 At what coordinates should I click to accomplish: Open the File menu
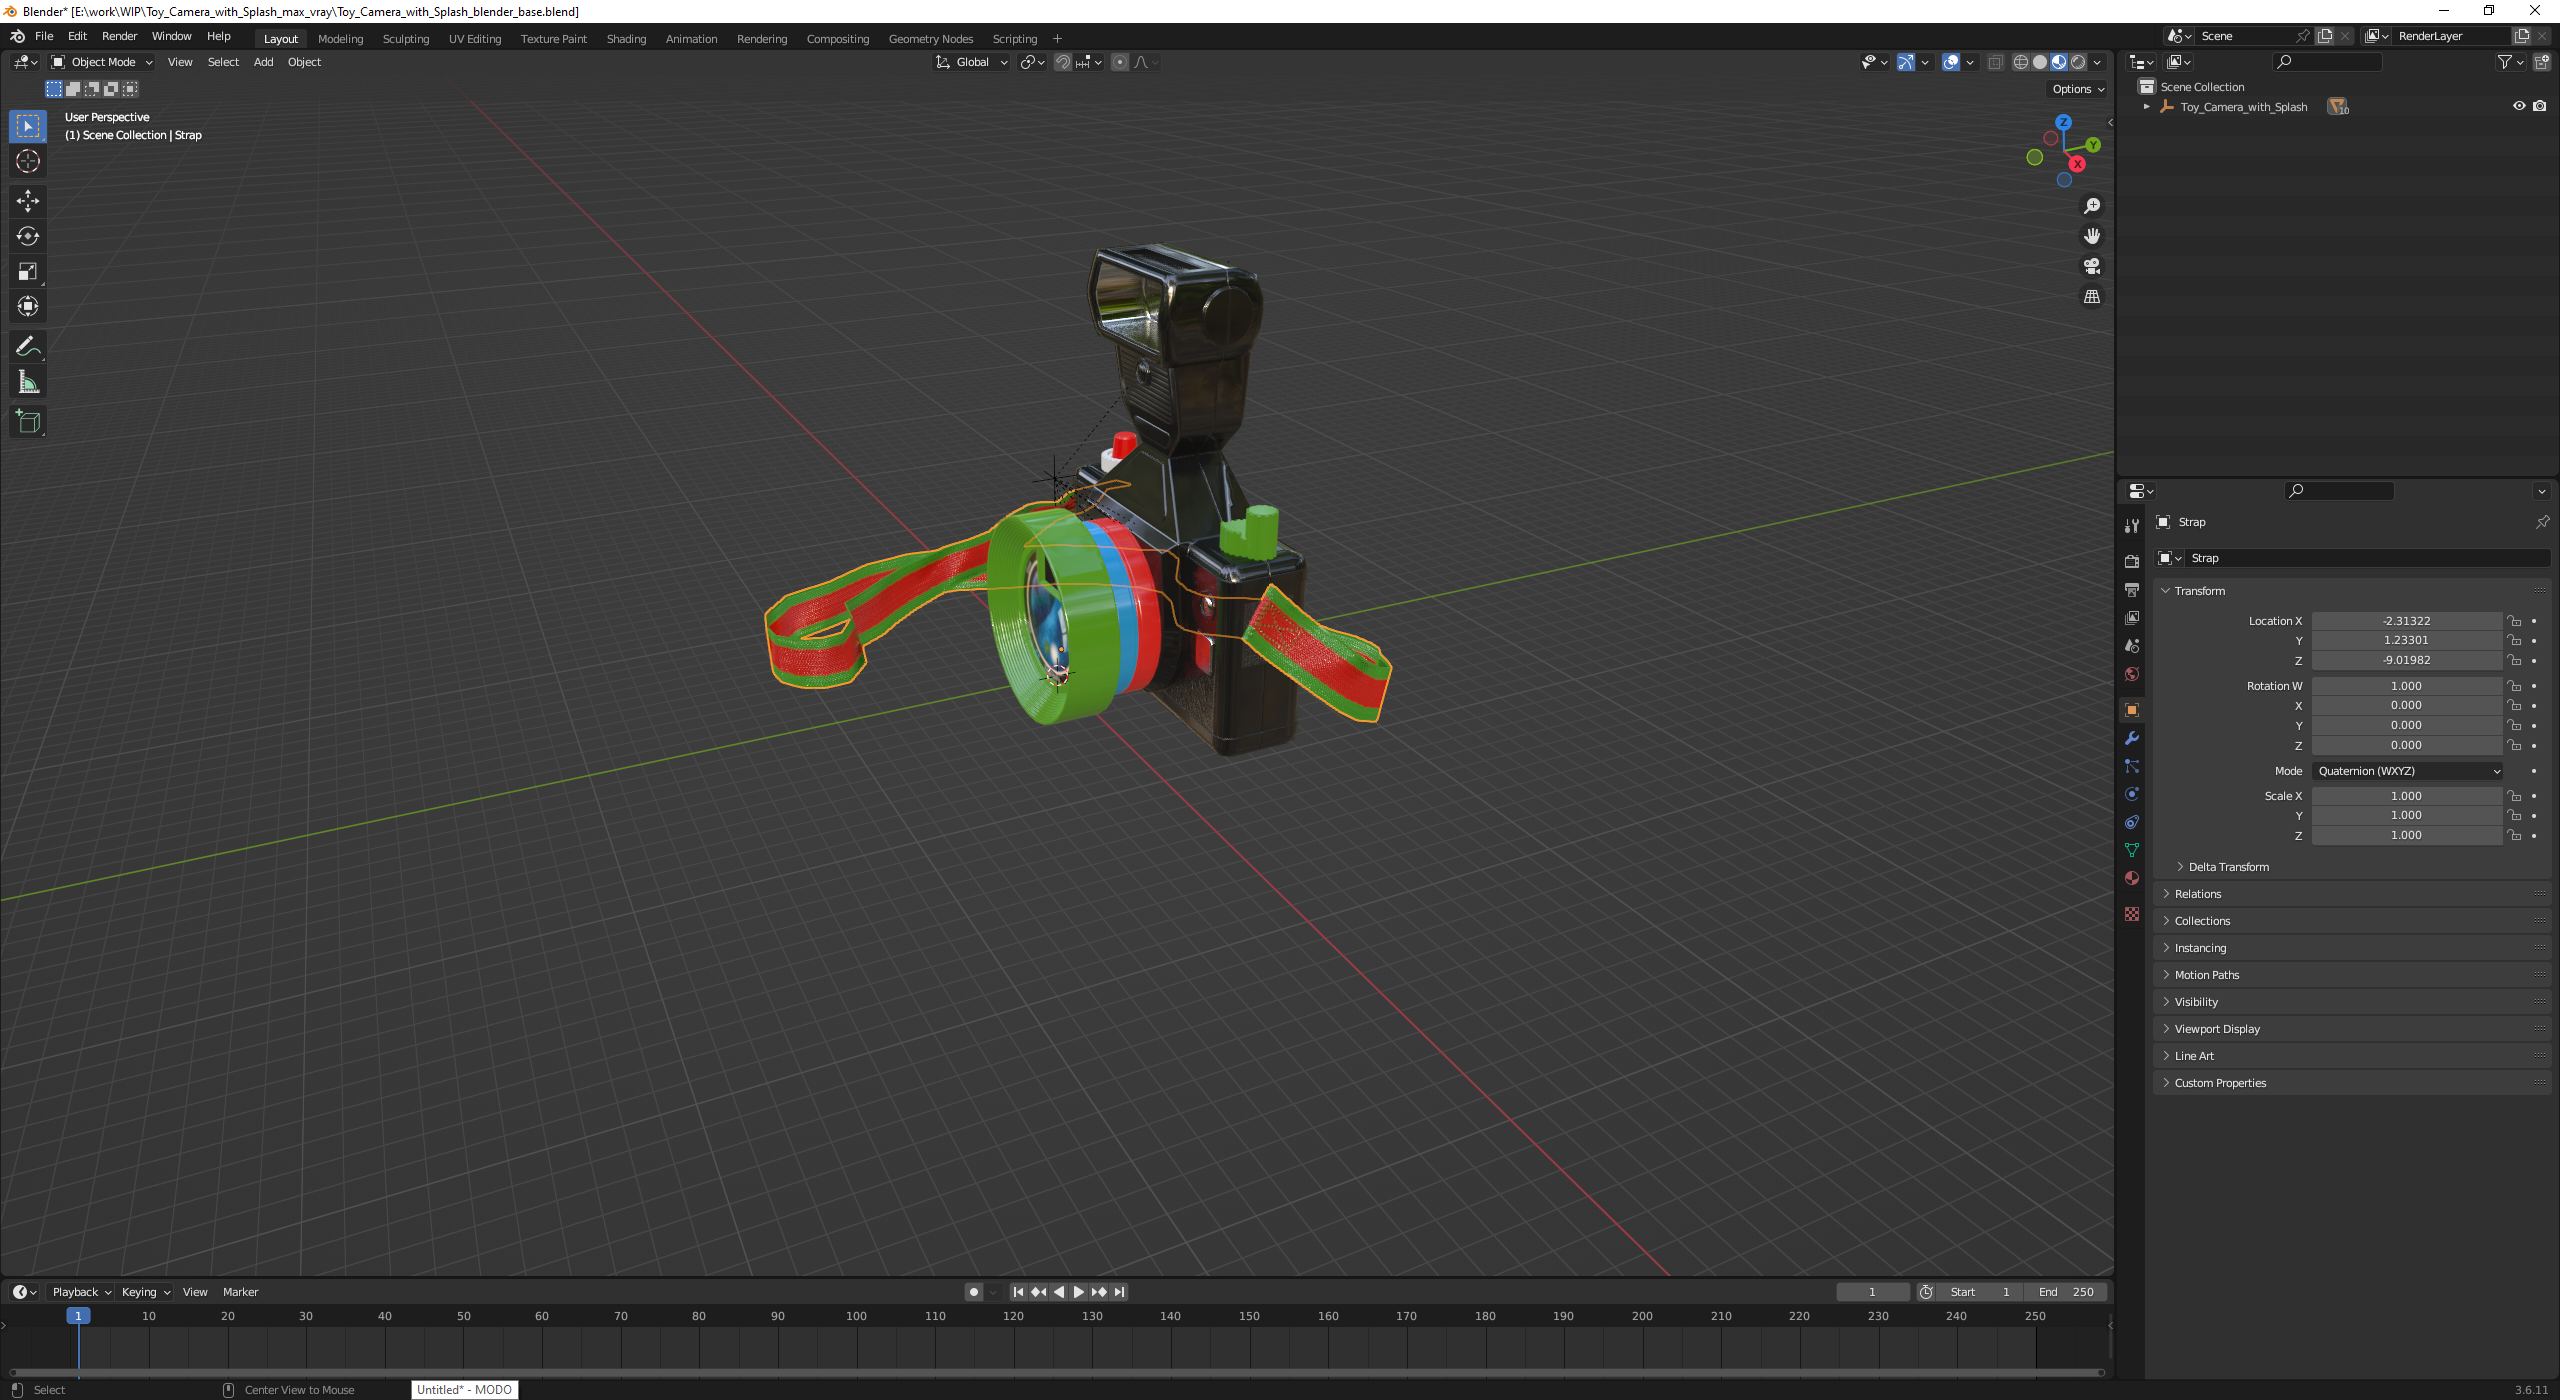[x=44, y=36]
